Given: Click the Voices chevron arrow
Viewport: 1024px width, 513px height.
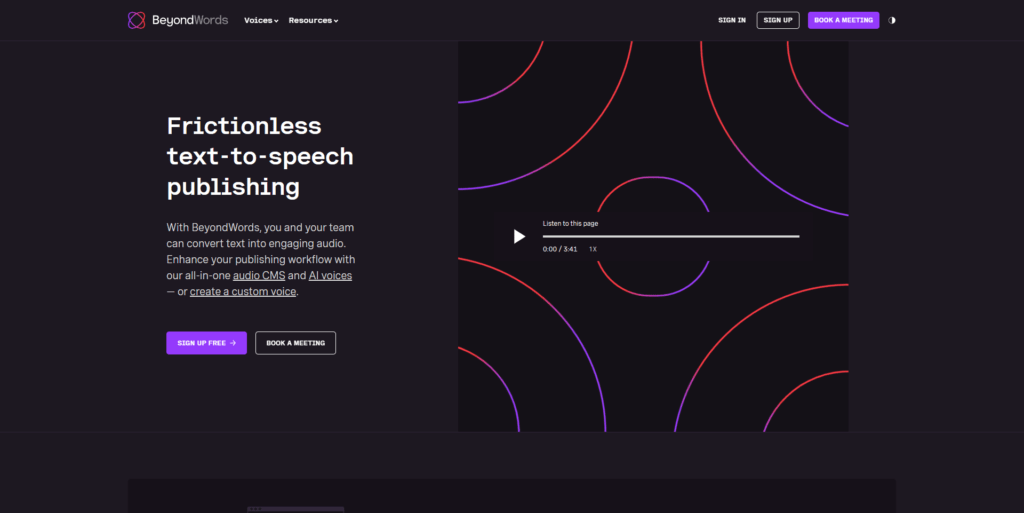Looking at the screenshot, I should [x=276, y=21].
